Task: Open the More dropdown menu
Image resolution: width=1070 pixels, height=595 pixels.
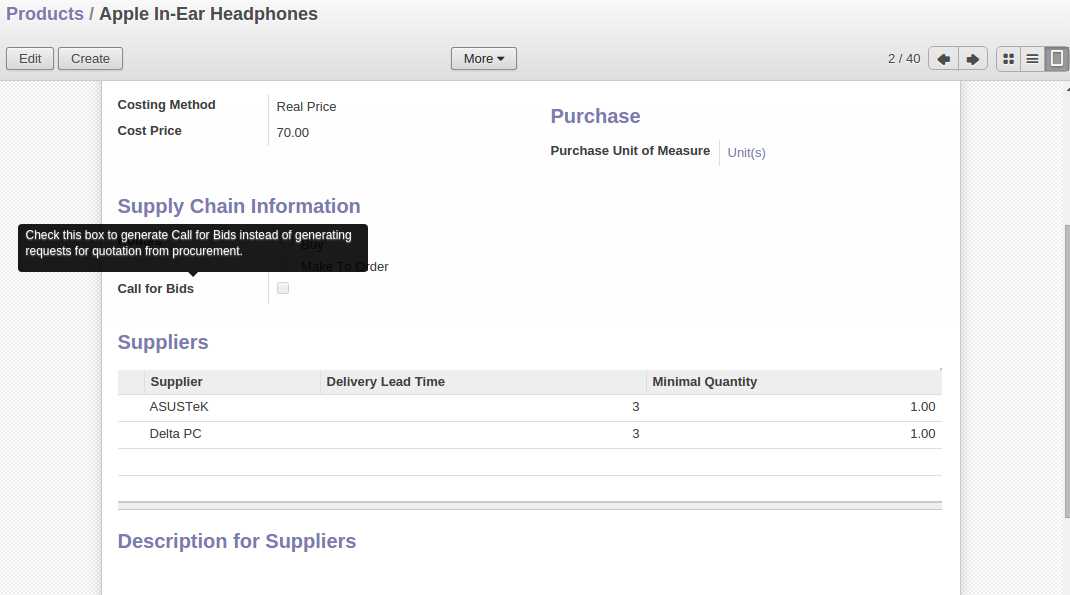Action: click(483, 59)
